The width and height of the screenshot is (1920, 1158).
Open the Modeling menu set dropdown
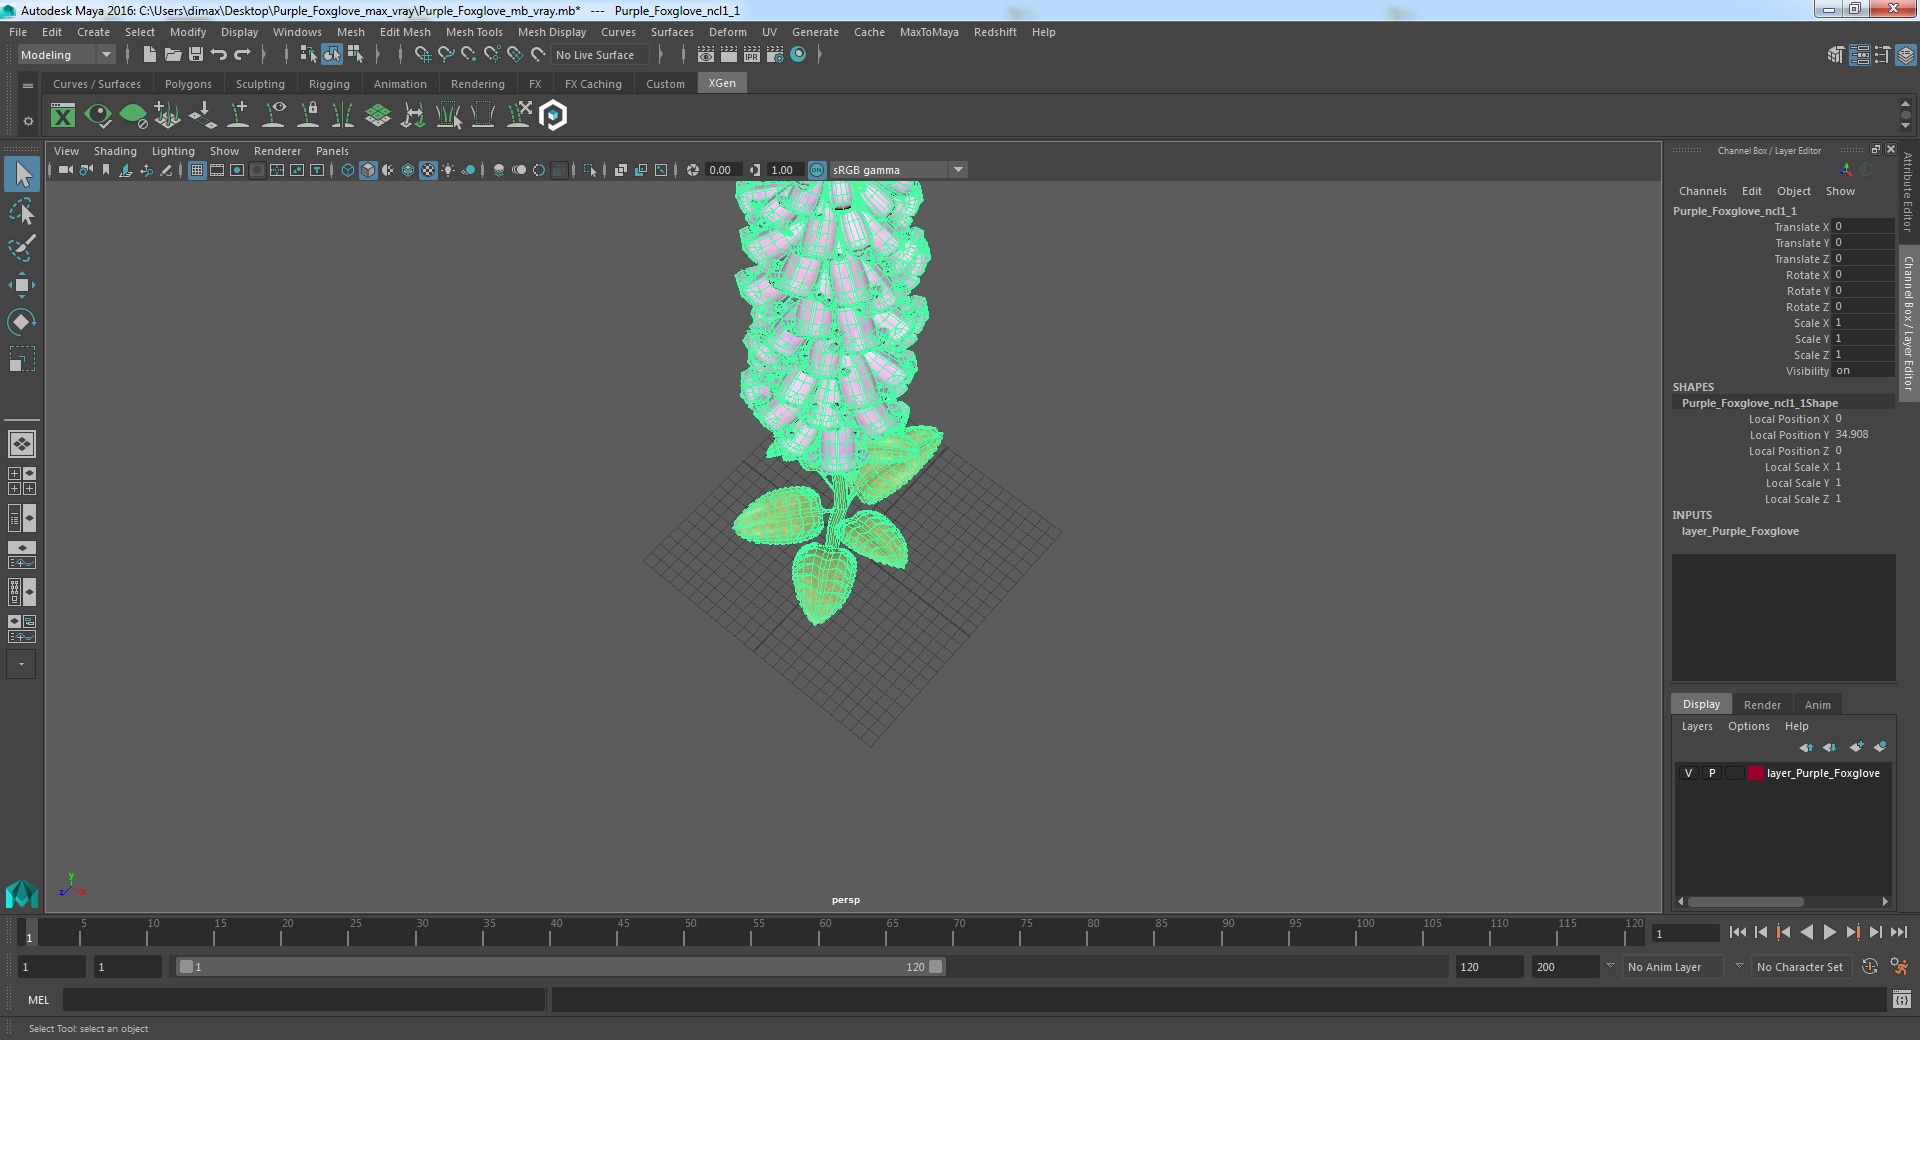[66, 55]
